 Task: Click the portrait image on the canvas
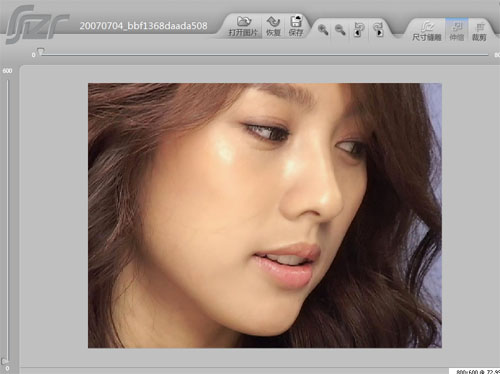point(265,215)
